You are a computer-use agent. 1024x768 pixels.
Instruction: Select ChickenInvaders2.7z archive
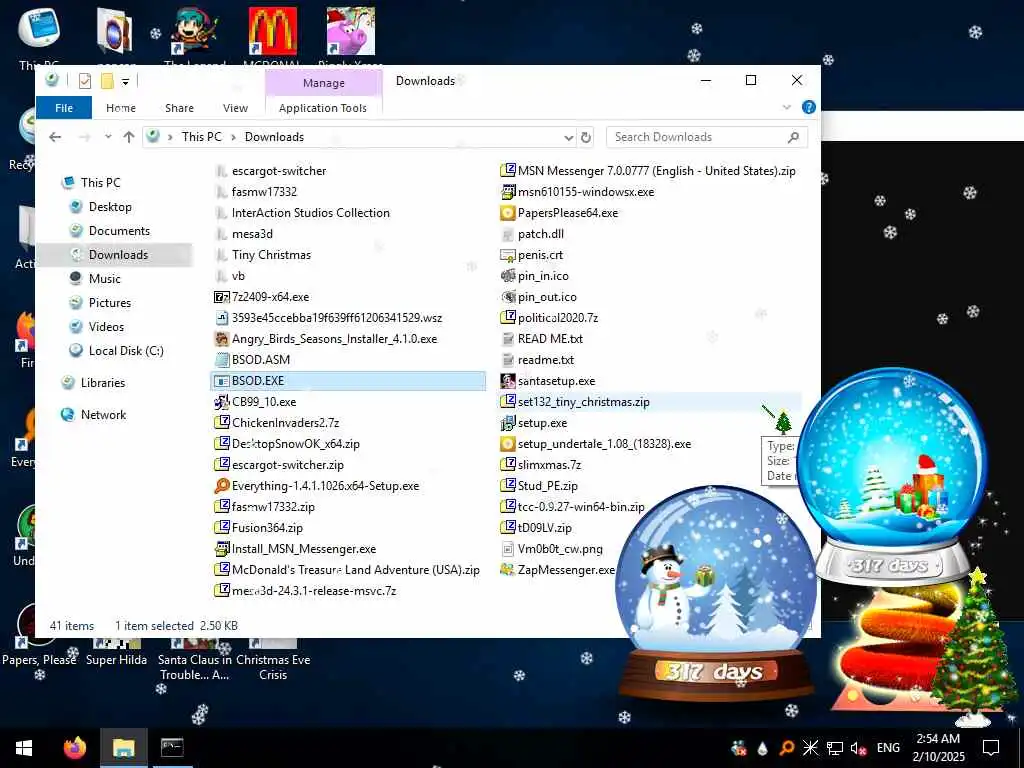(285, 423)
